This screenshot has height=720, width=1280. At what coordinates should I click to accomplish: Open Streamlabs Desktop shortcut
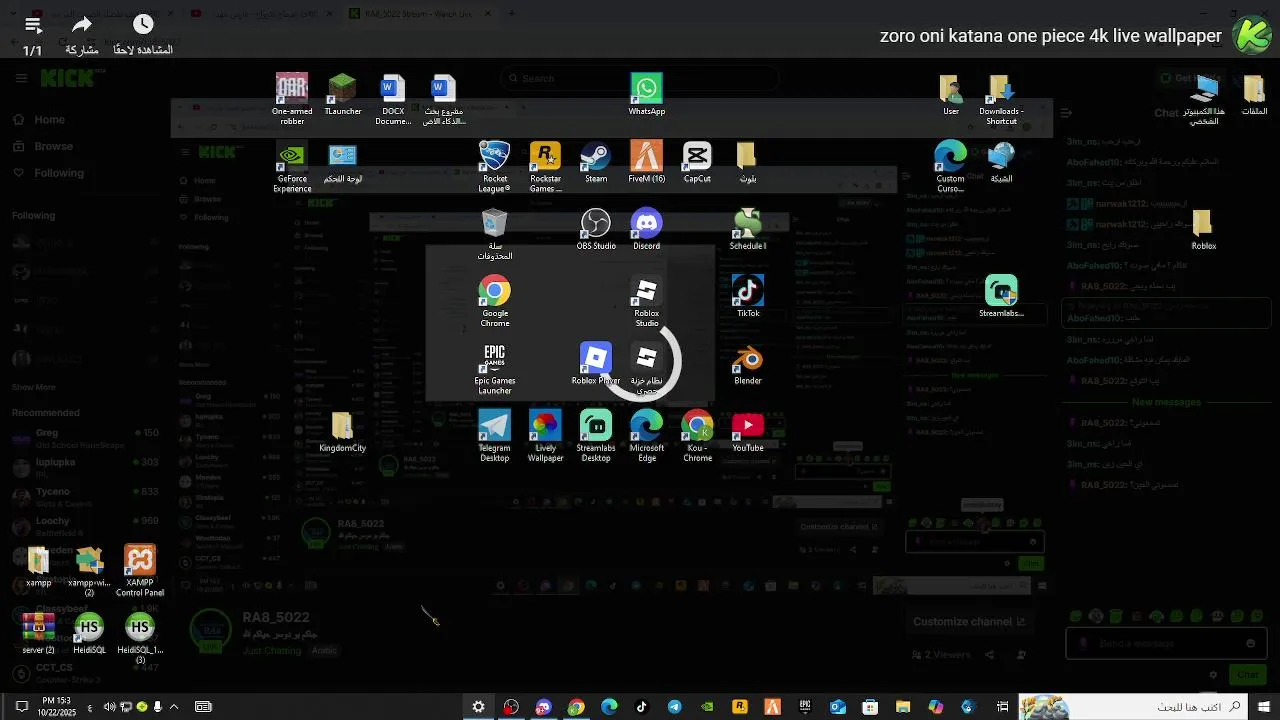click(x=596, y=435)
